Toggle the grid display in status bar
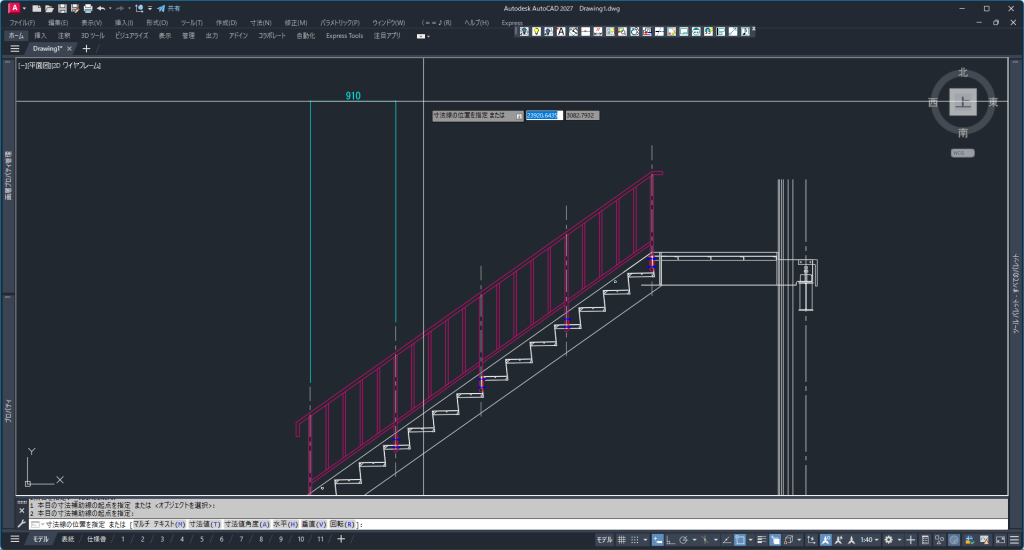The height and width of the screenshot is (550, 1024). [x=621, y=540]
